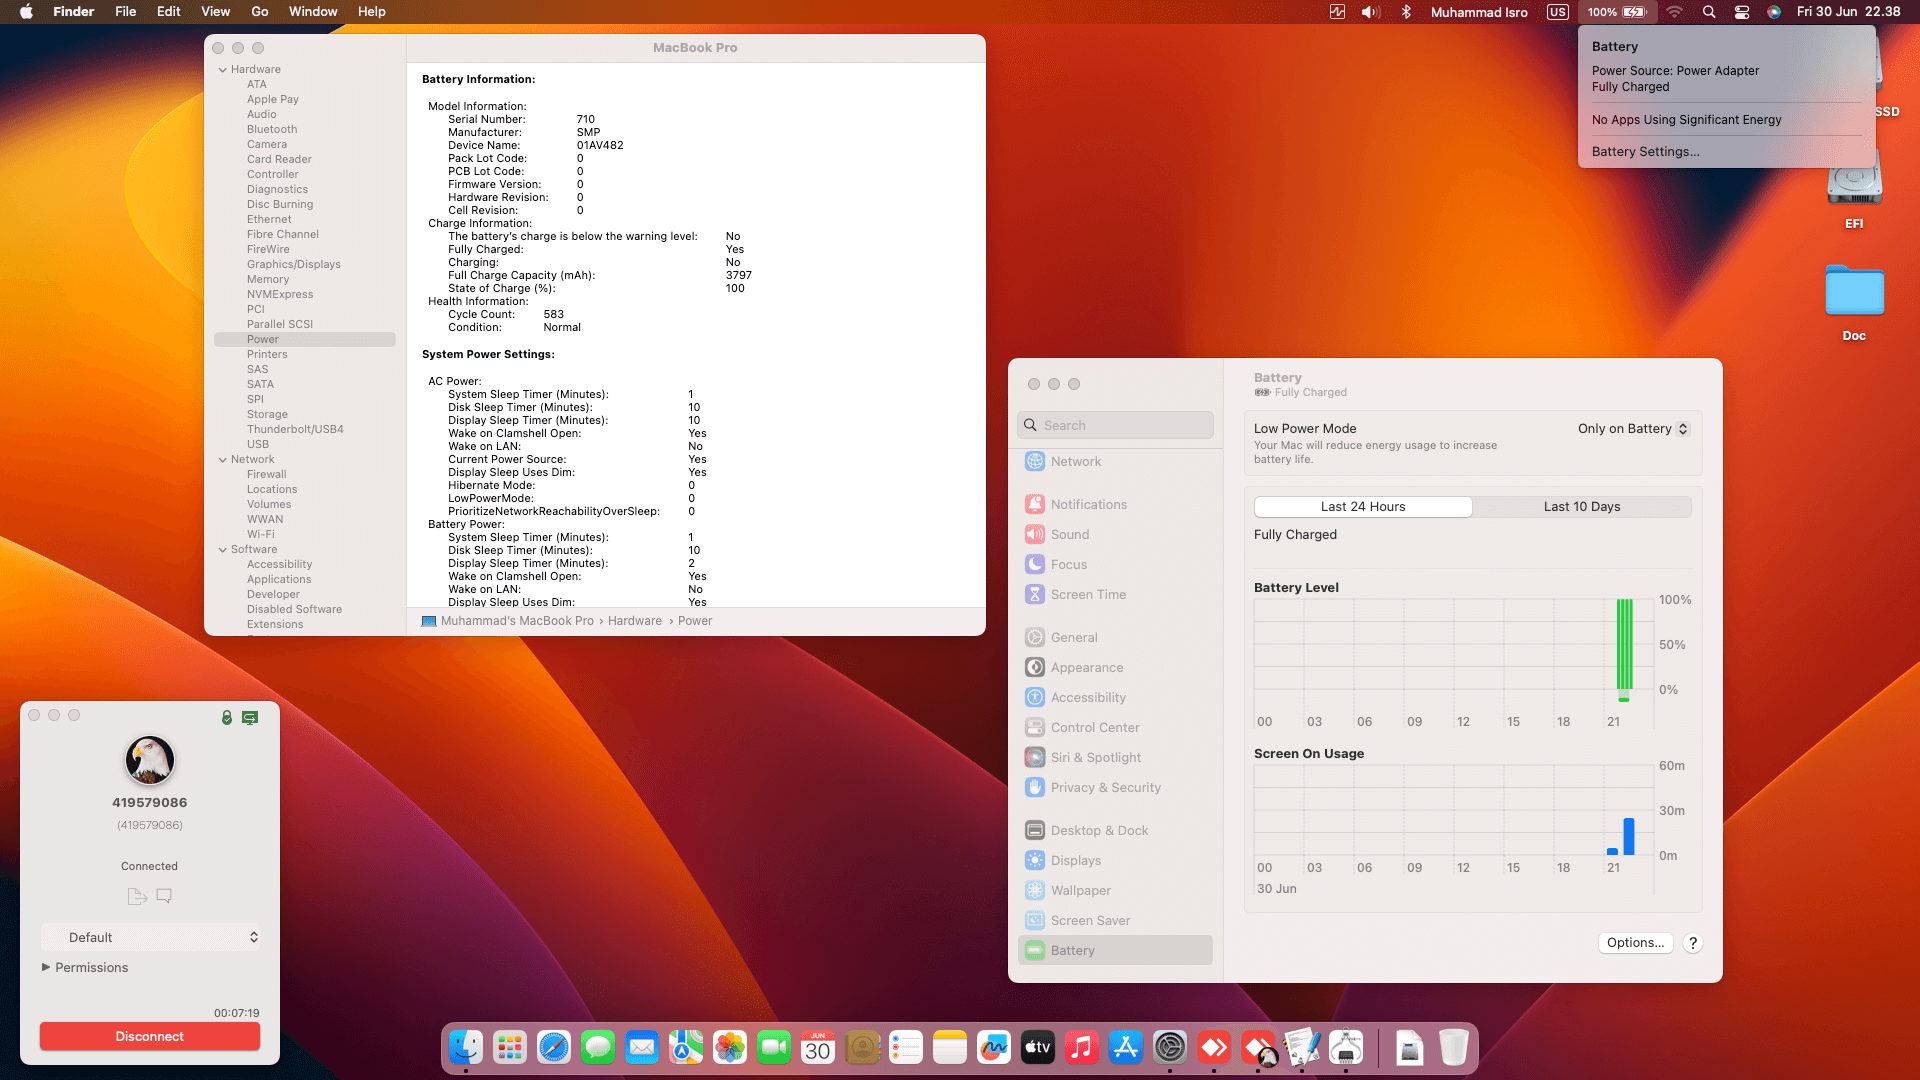Collapse the Hardware tree section

point(223,70)
